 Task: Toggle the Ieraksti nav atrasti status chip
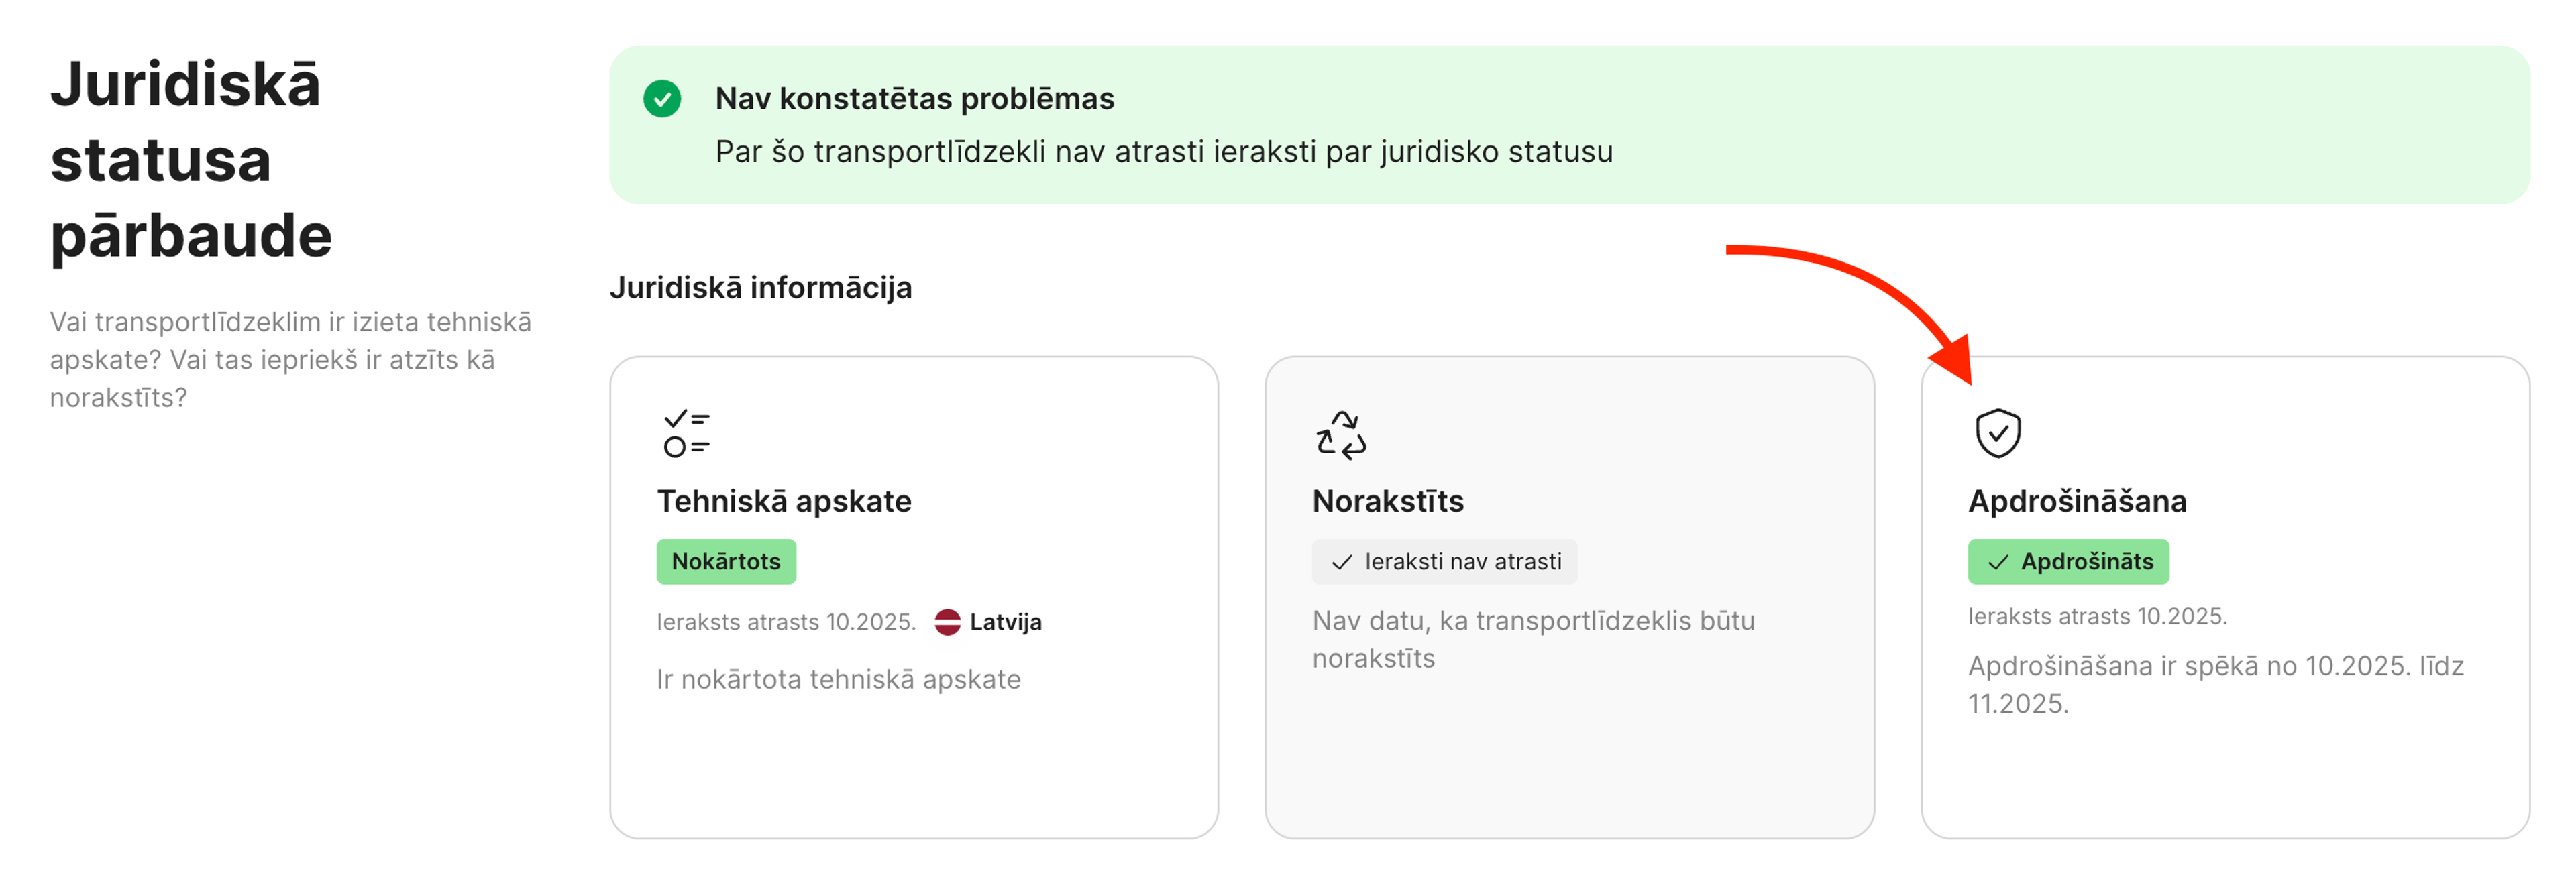(1445, 561)
